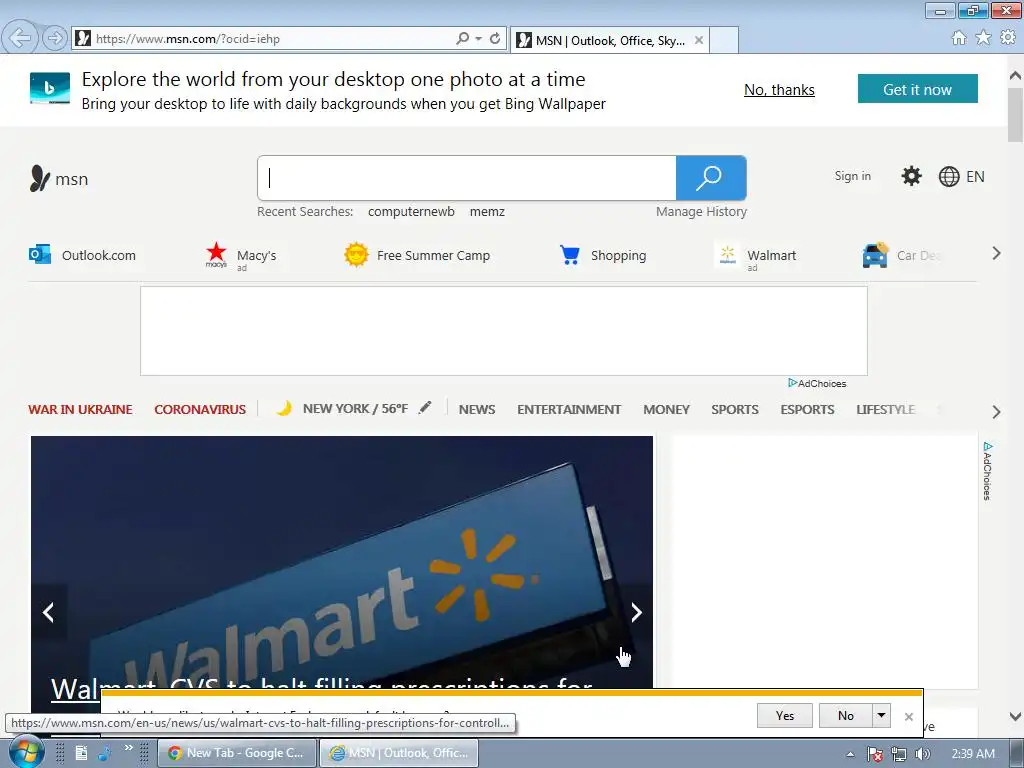Close the yellow notification bar

click(x=908, y=716)
